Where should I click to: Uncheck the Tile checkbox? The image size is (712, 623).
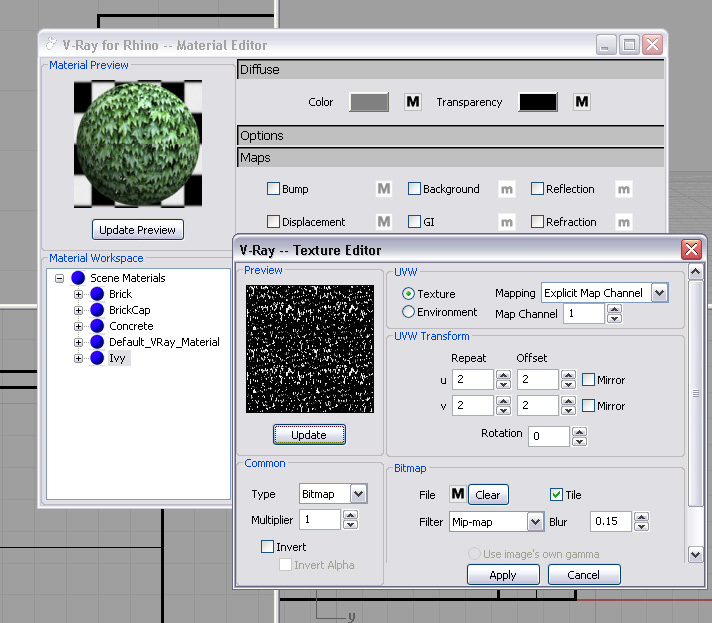pyautogui.click(x=557, y=494)
